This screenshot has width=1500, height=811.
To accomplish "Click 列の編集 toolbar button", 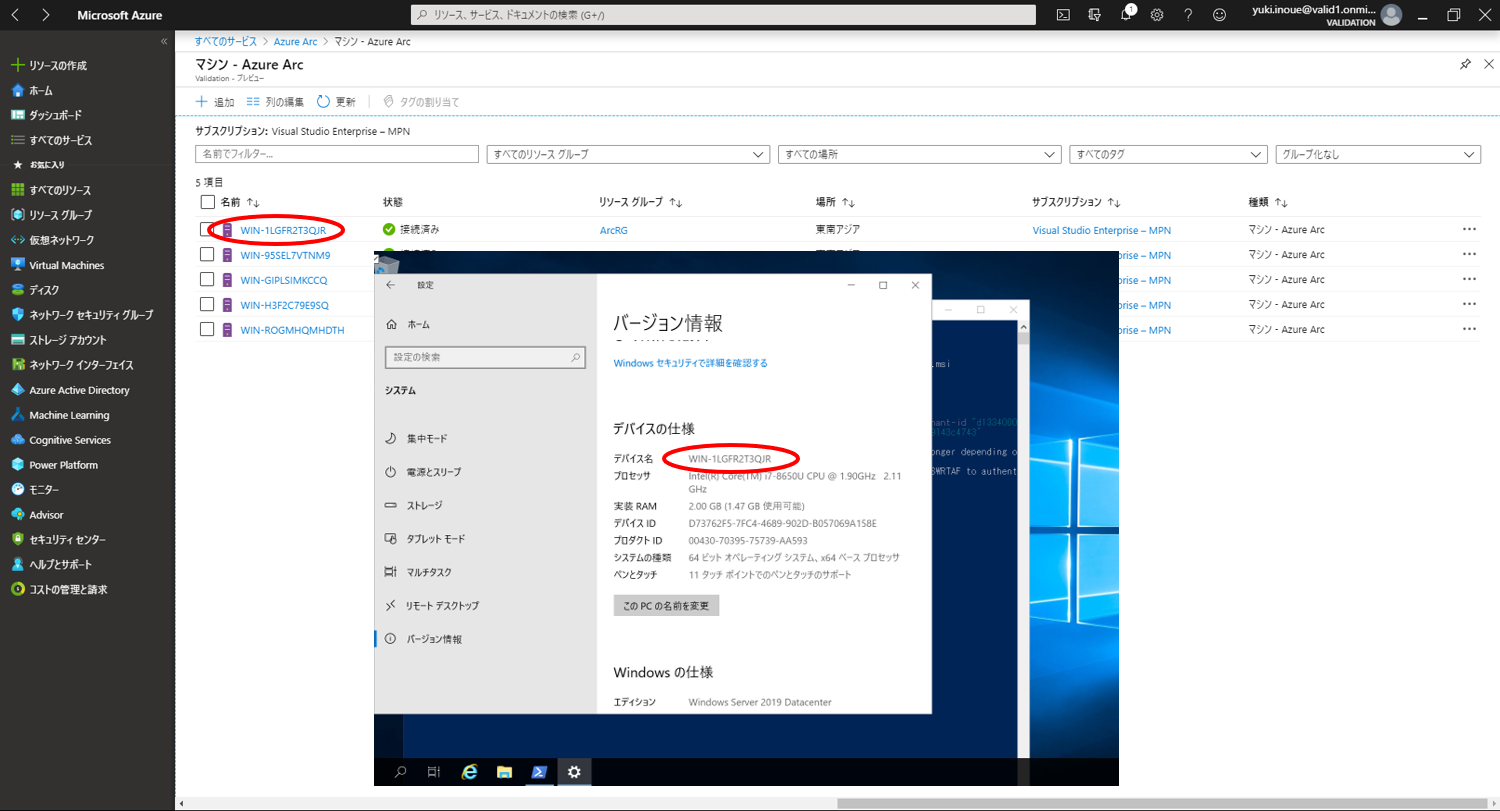I will 275,102.
